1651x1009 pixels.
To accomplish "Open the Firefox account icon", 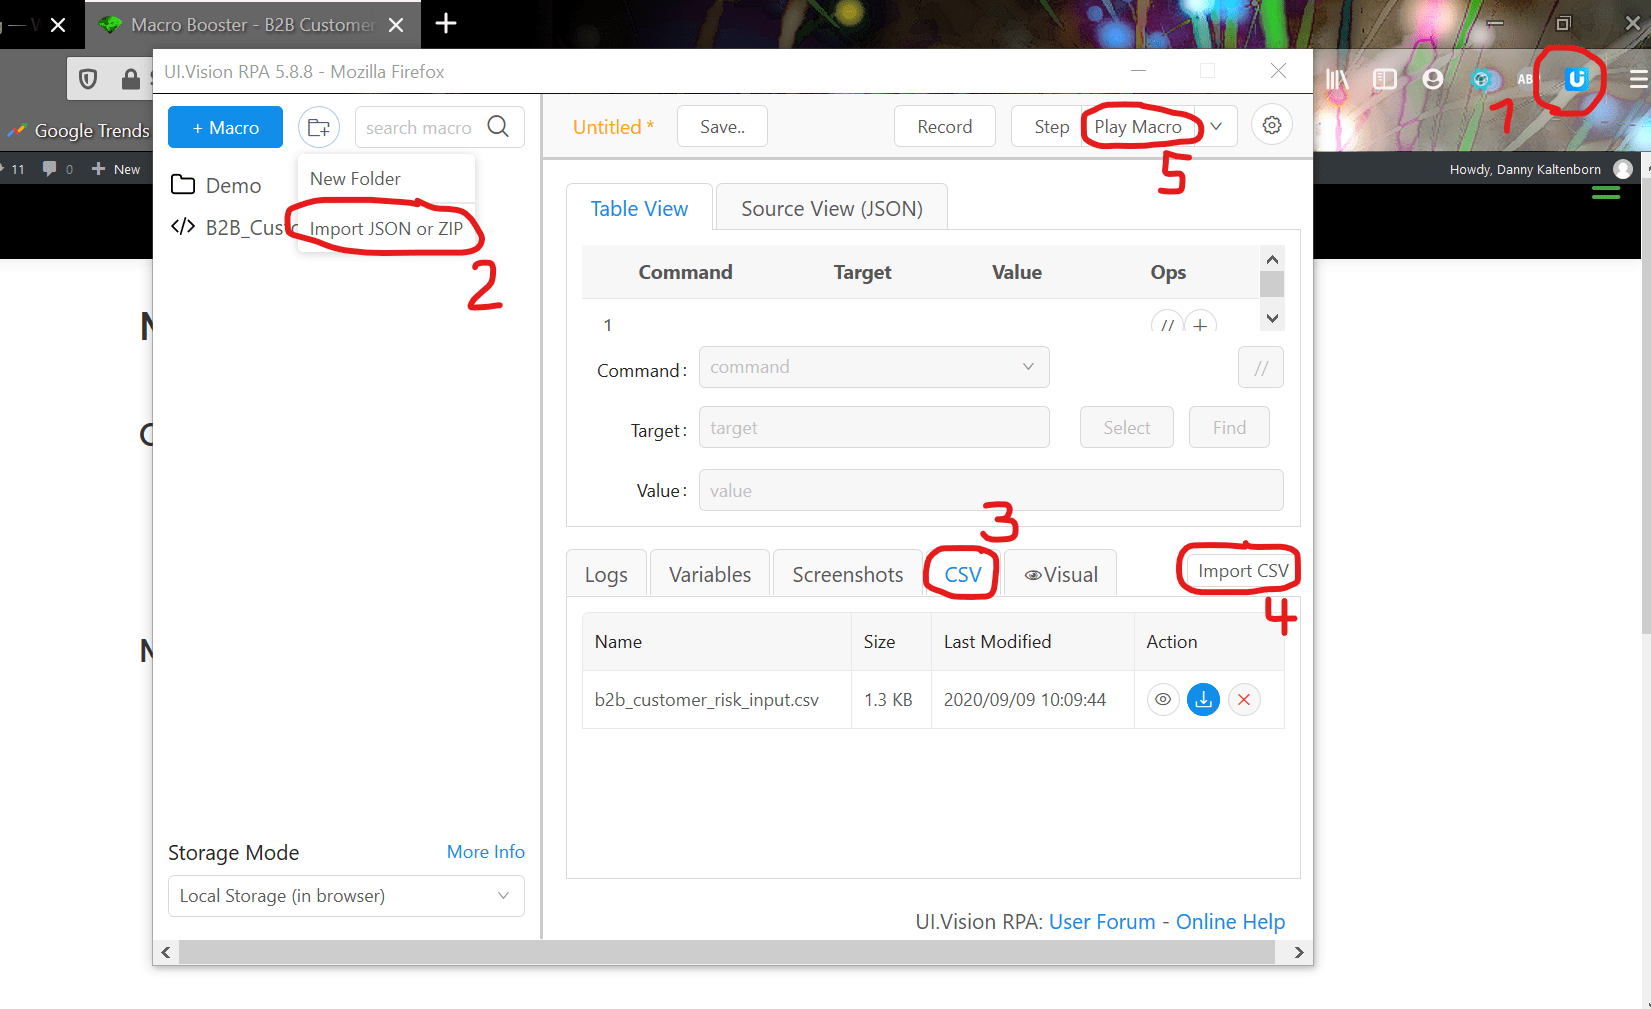I will coord(1433,79).
